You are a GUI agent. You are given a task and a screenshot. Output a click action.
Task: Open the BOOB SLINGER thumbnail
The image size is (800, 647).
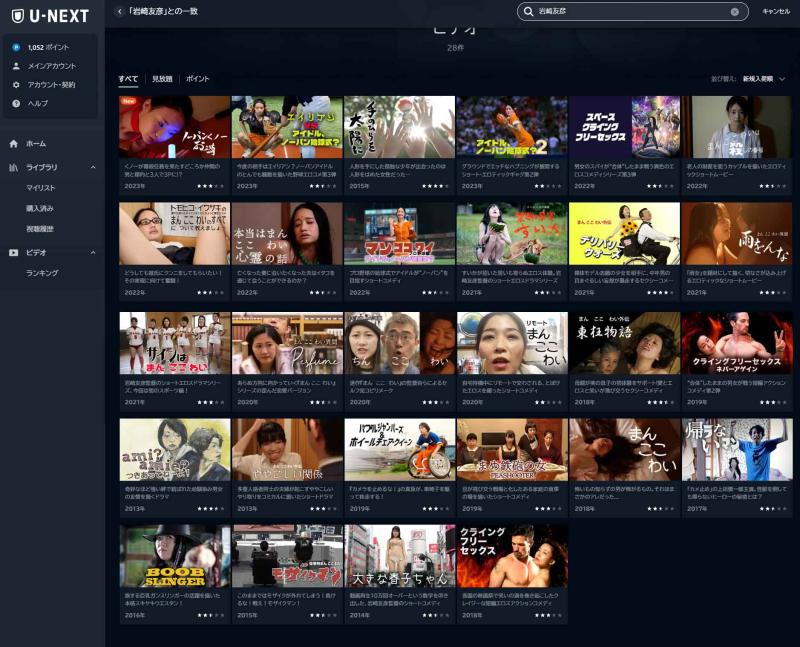pyautogui.click(x=174, y=556)
